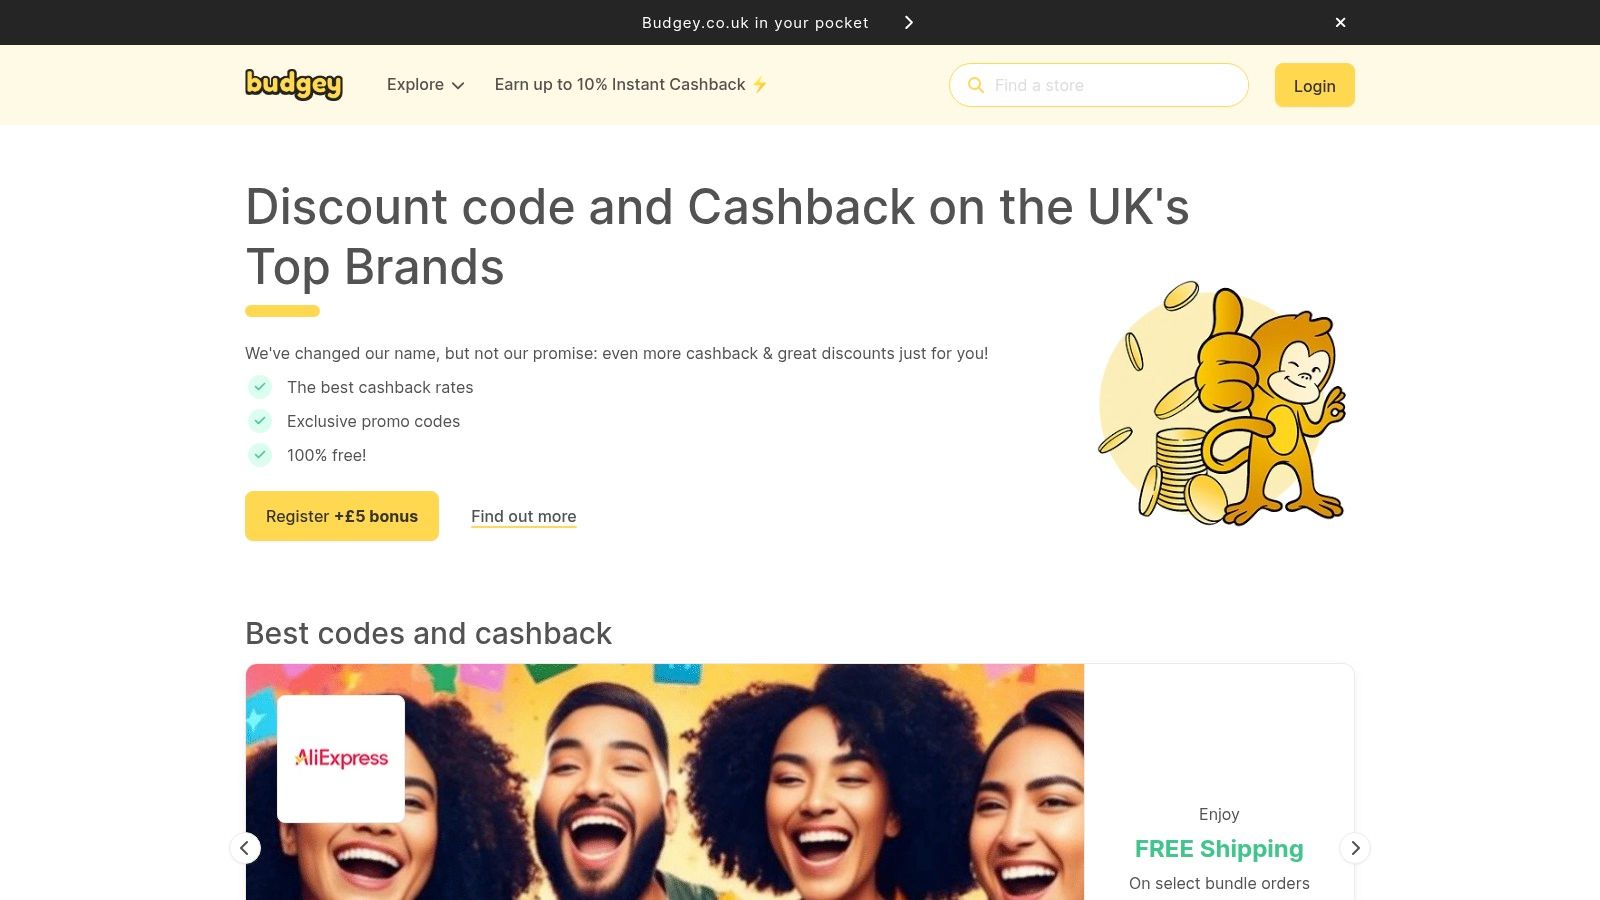Click the banner right arrow chevron
The width and height of the screenshot is (1600, 900).
(909, 22)
